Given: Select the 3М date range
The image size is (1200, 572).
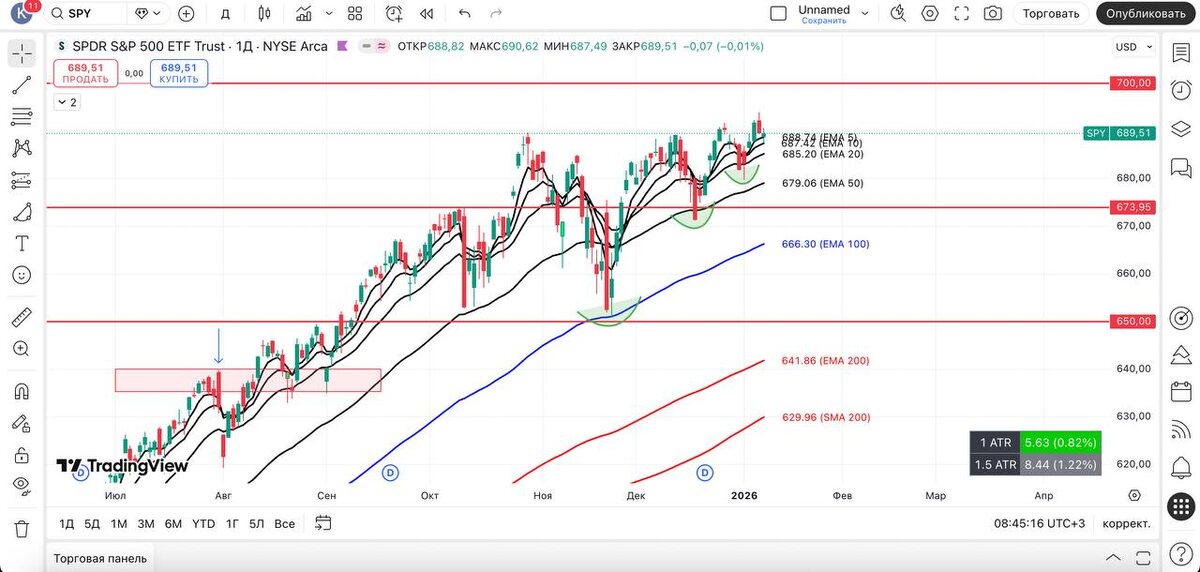Looking at the screenshot, I should [x=146, y=523].
